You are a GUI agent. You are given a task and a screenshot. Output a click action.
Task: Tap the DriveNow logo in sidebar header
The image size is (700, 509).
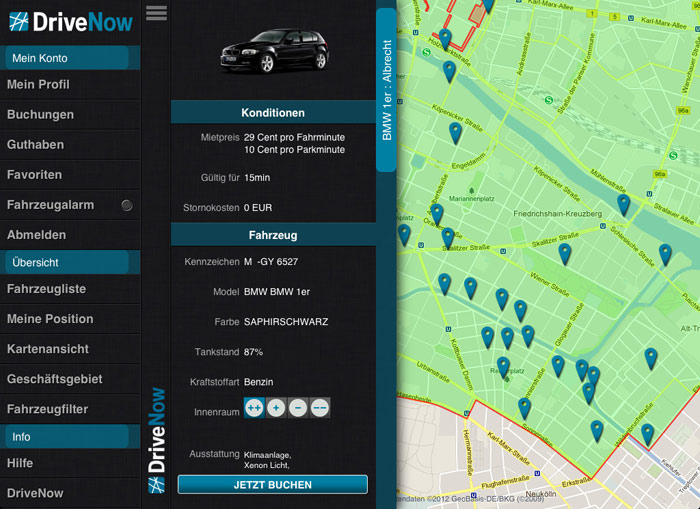click(x=71, y=22)
